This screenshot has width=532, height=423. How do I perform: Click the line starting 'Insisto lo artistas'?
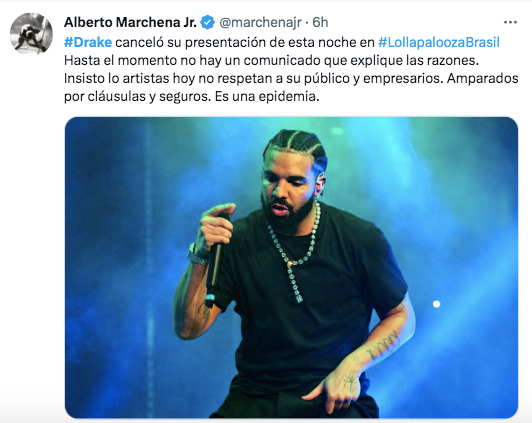pos(291,78)
